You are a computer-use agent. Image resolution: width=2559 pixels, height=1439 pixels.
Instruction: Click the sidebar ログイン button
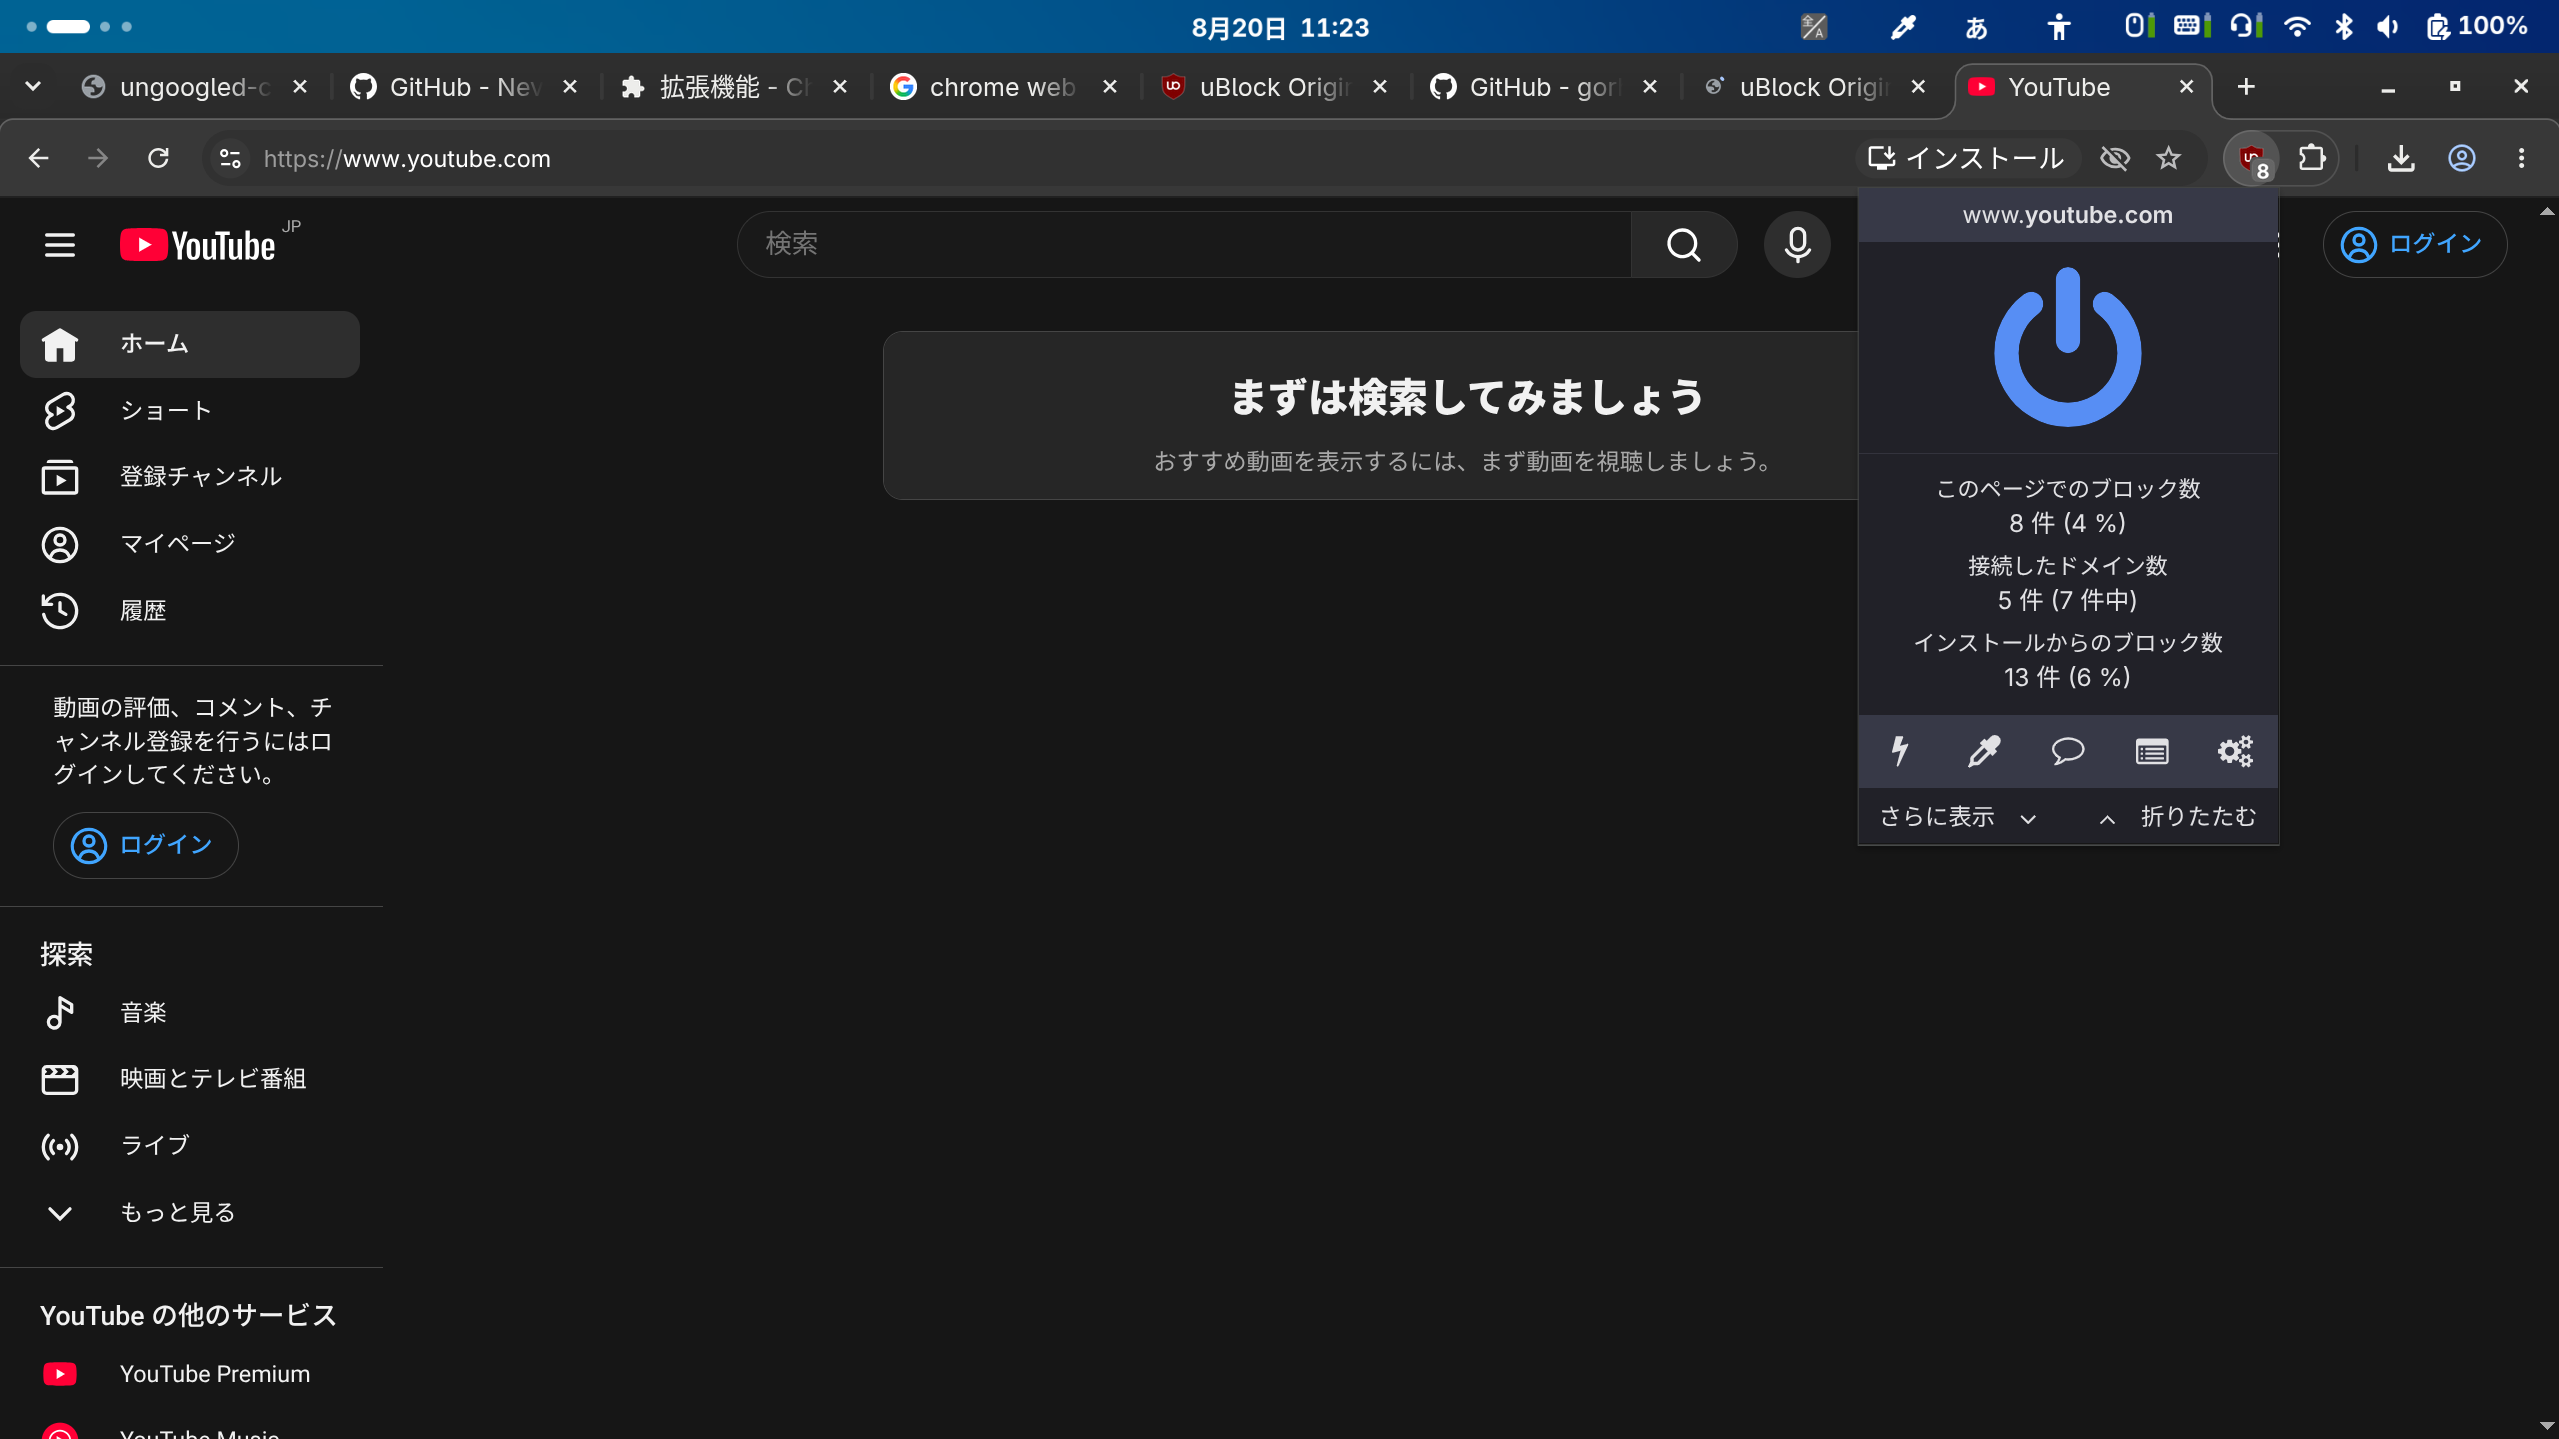point(145,845)
